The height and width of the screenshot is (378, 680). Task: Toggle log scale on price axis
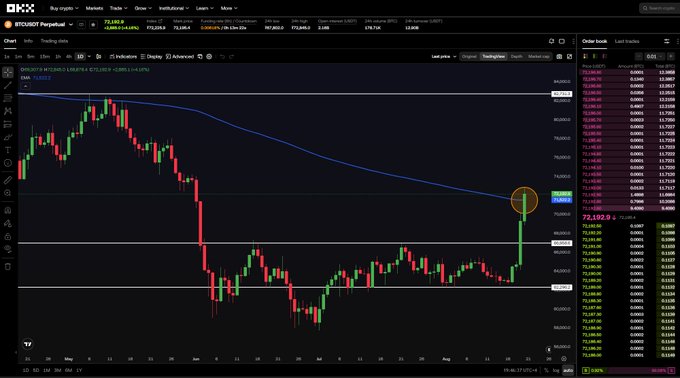tap(556, 370)
